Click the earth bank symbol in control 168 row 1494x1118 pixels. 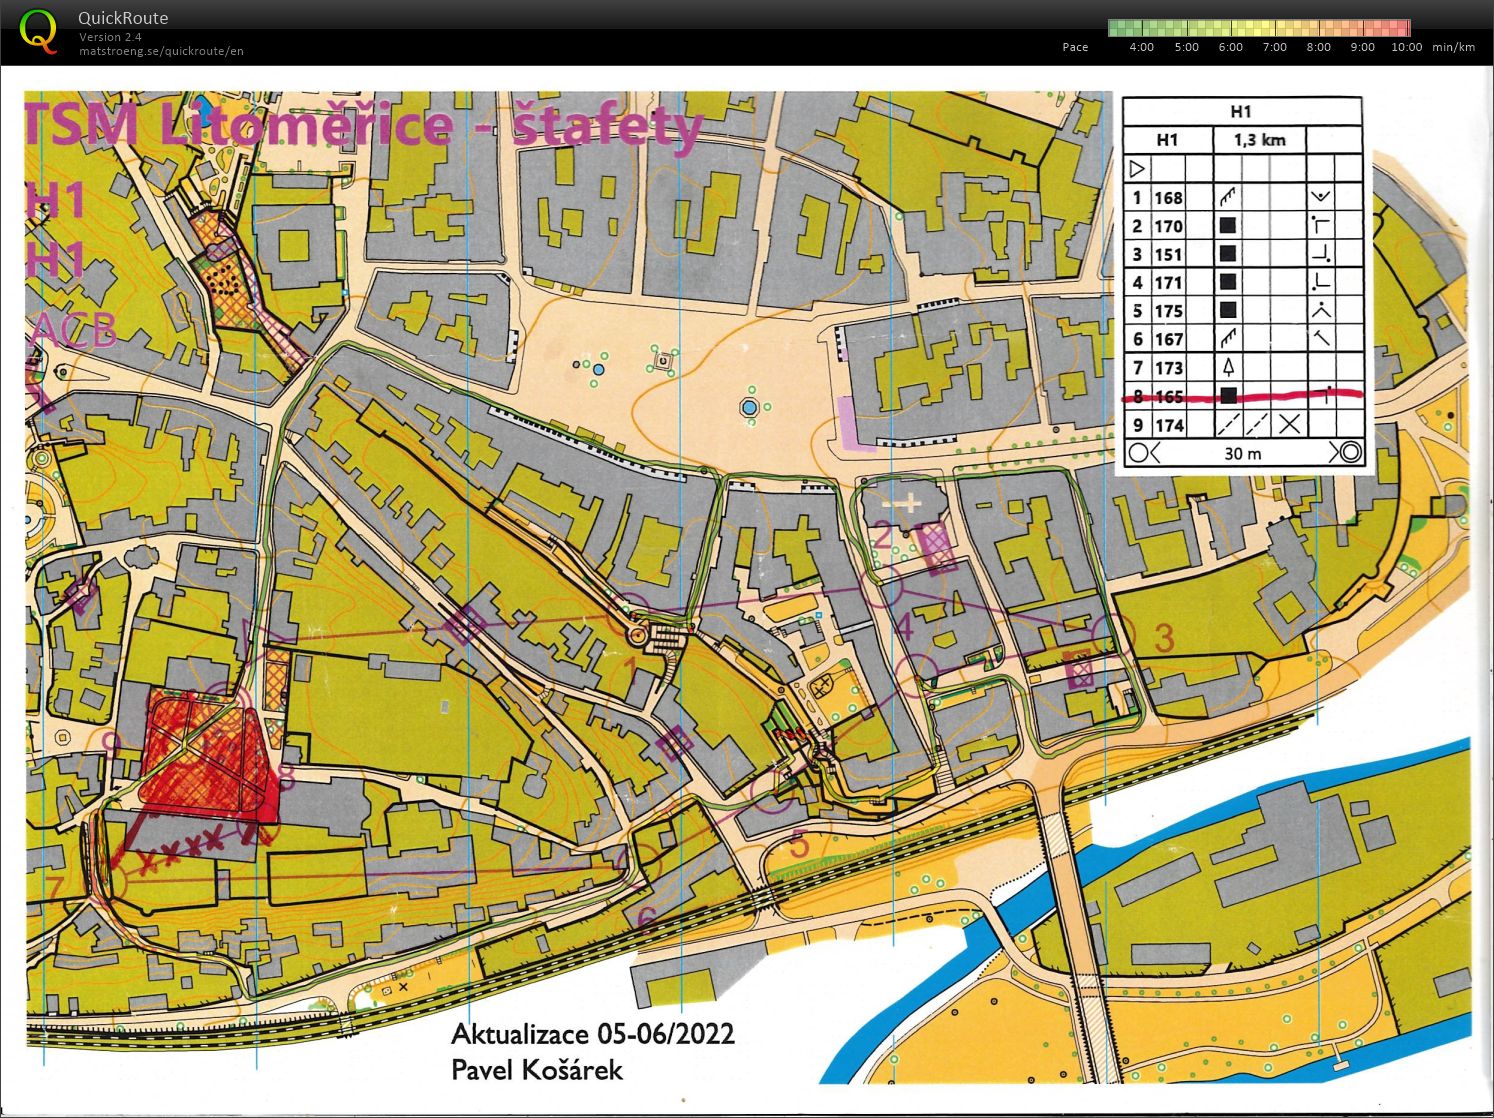(1228, 197)
